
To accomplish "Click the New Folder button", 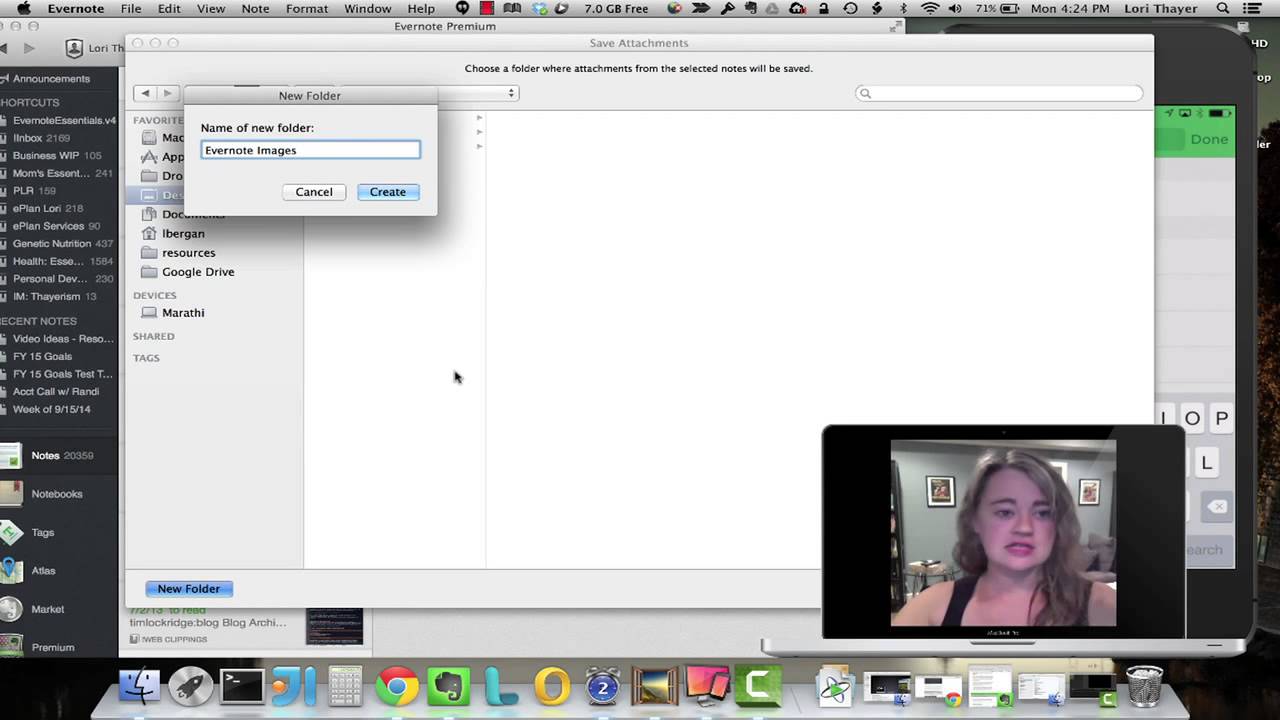I will (x=189, y=589).
